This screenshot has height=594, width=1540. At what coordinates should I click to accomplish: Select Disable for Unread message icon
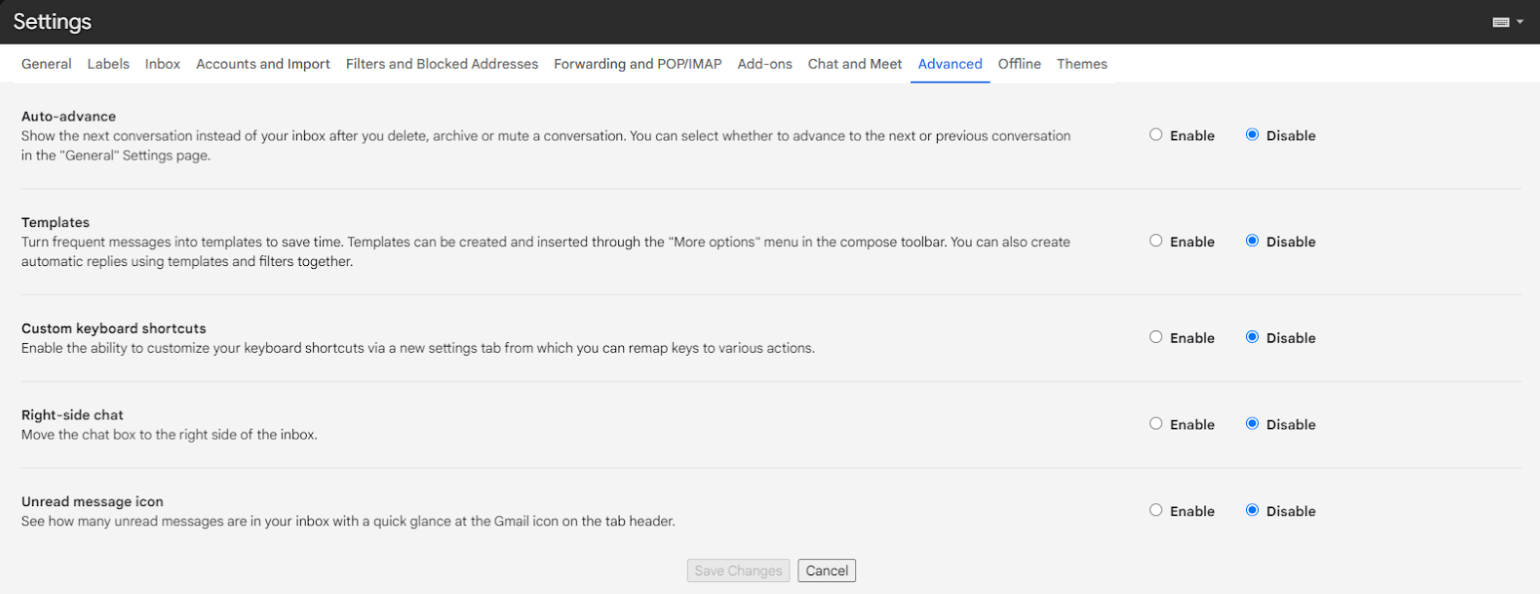[1252, 511]
